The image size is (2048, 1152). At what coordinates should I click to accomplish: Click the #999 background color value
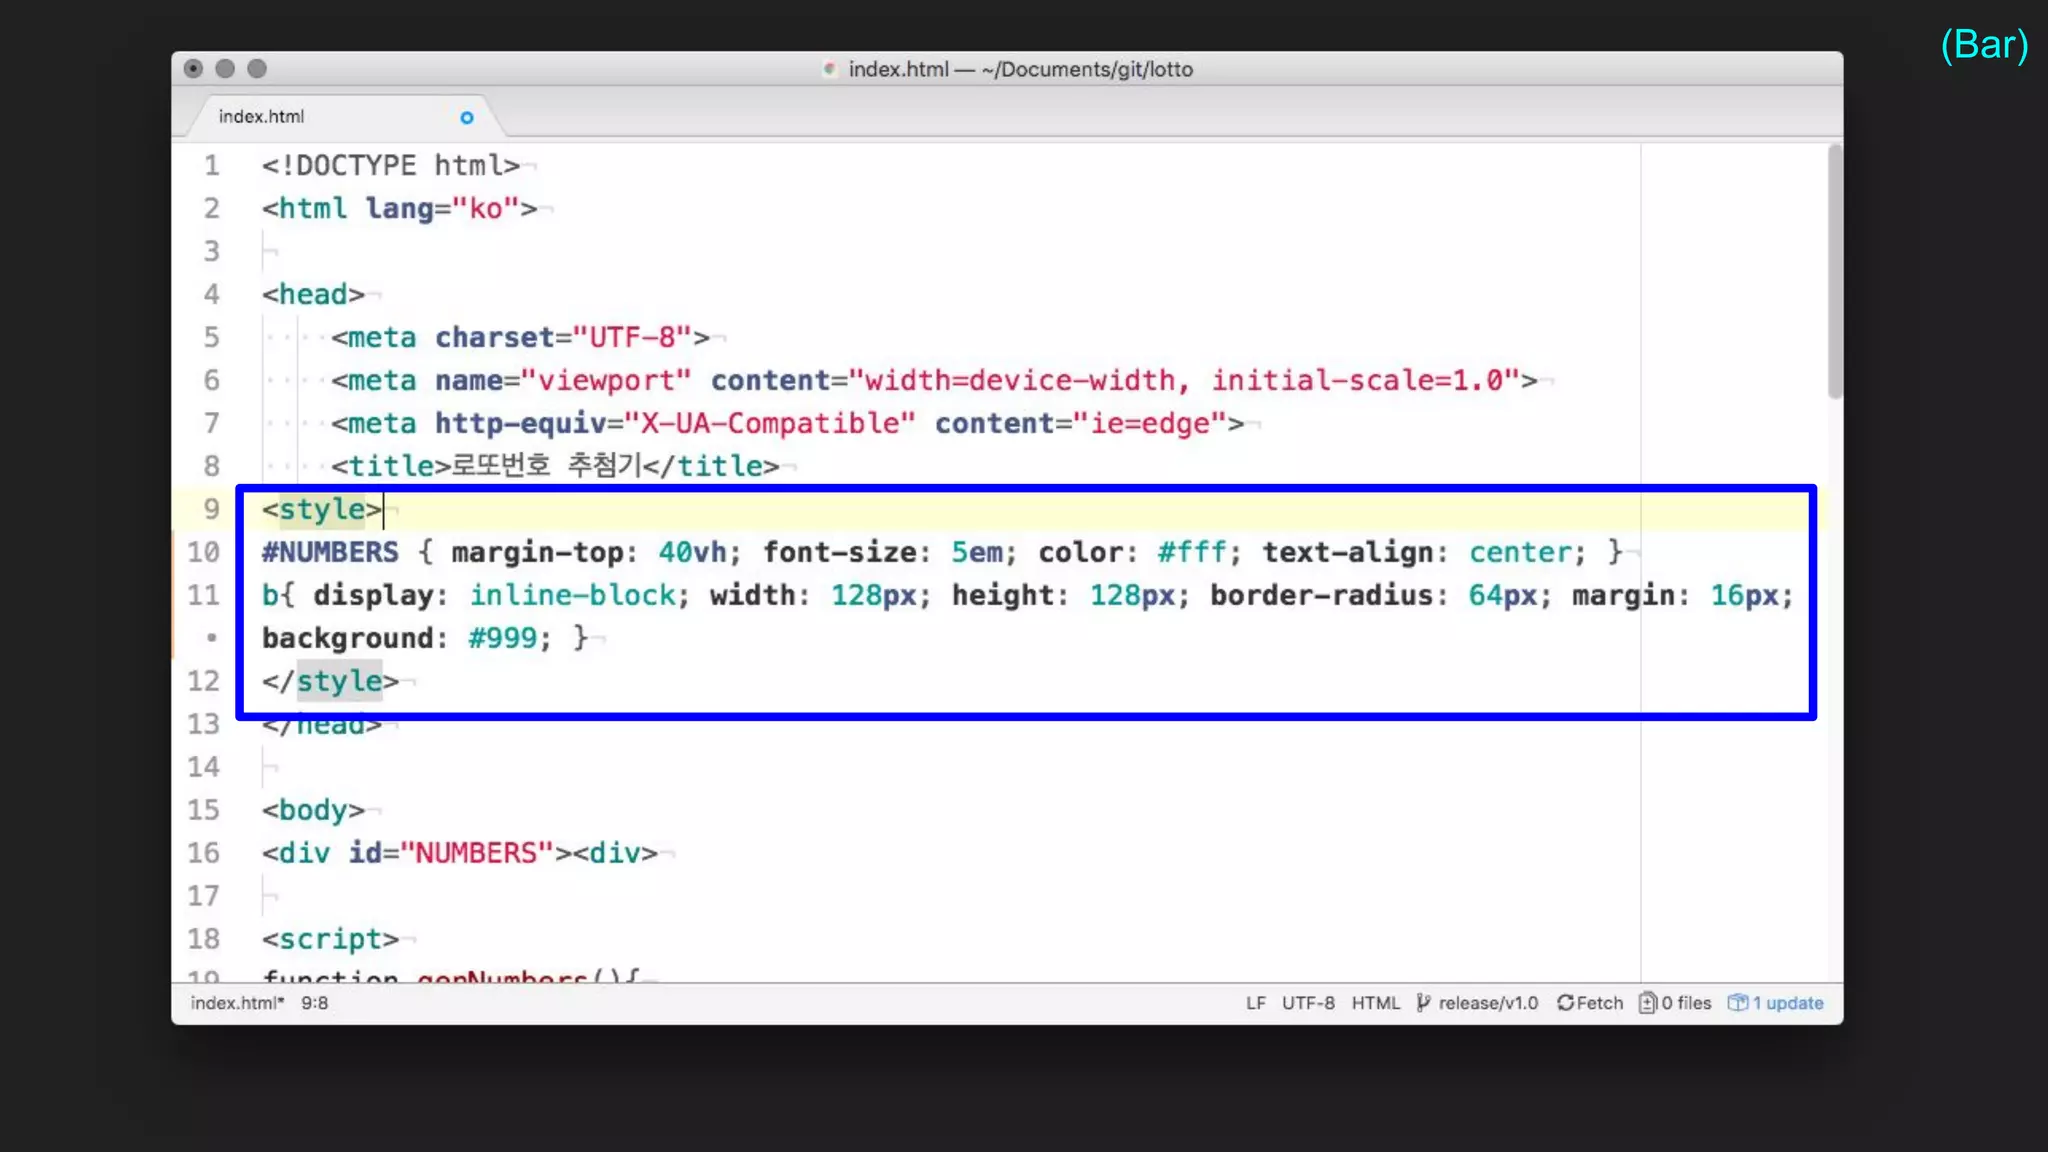503,638
